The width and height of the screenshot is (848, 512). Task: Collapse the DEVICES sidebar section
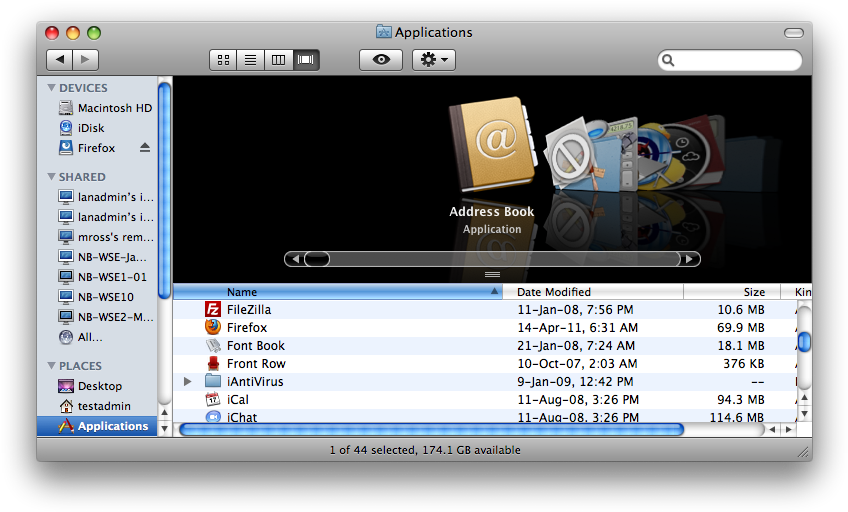coord(51,88)
